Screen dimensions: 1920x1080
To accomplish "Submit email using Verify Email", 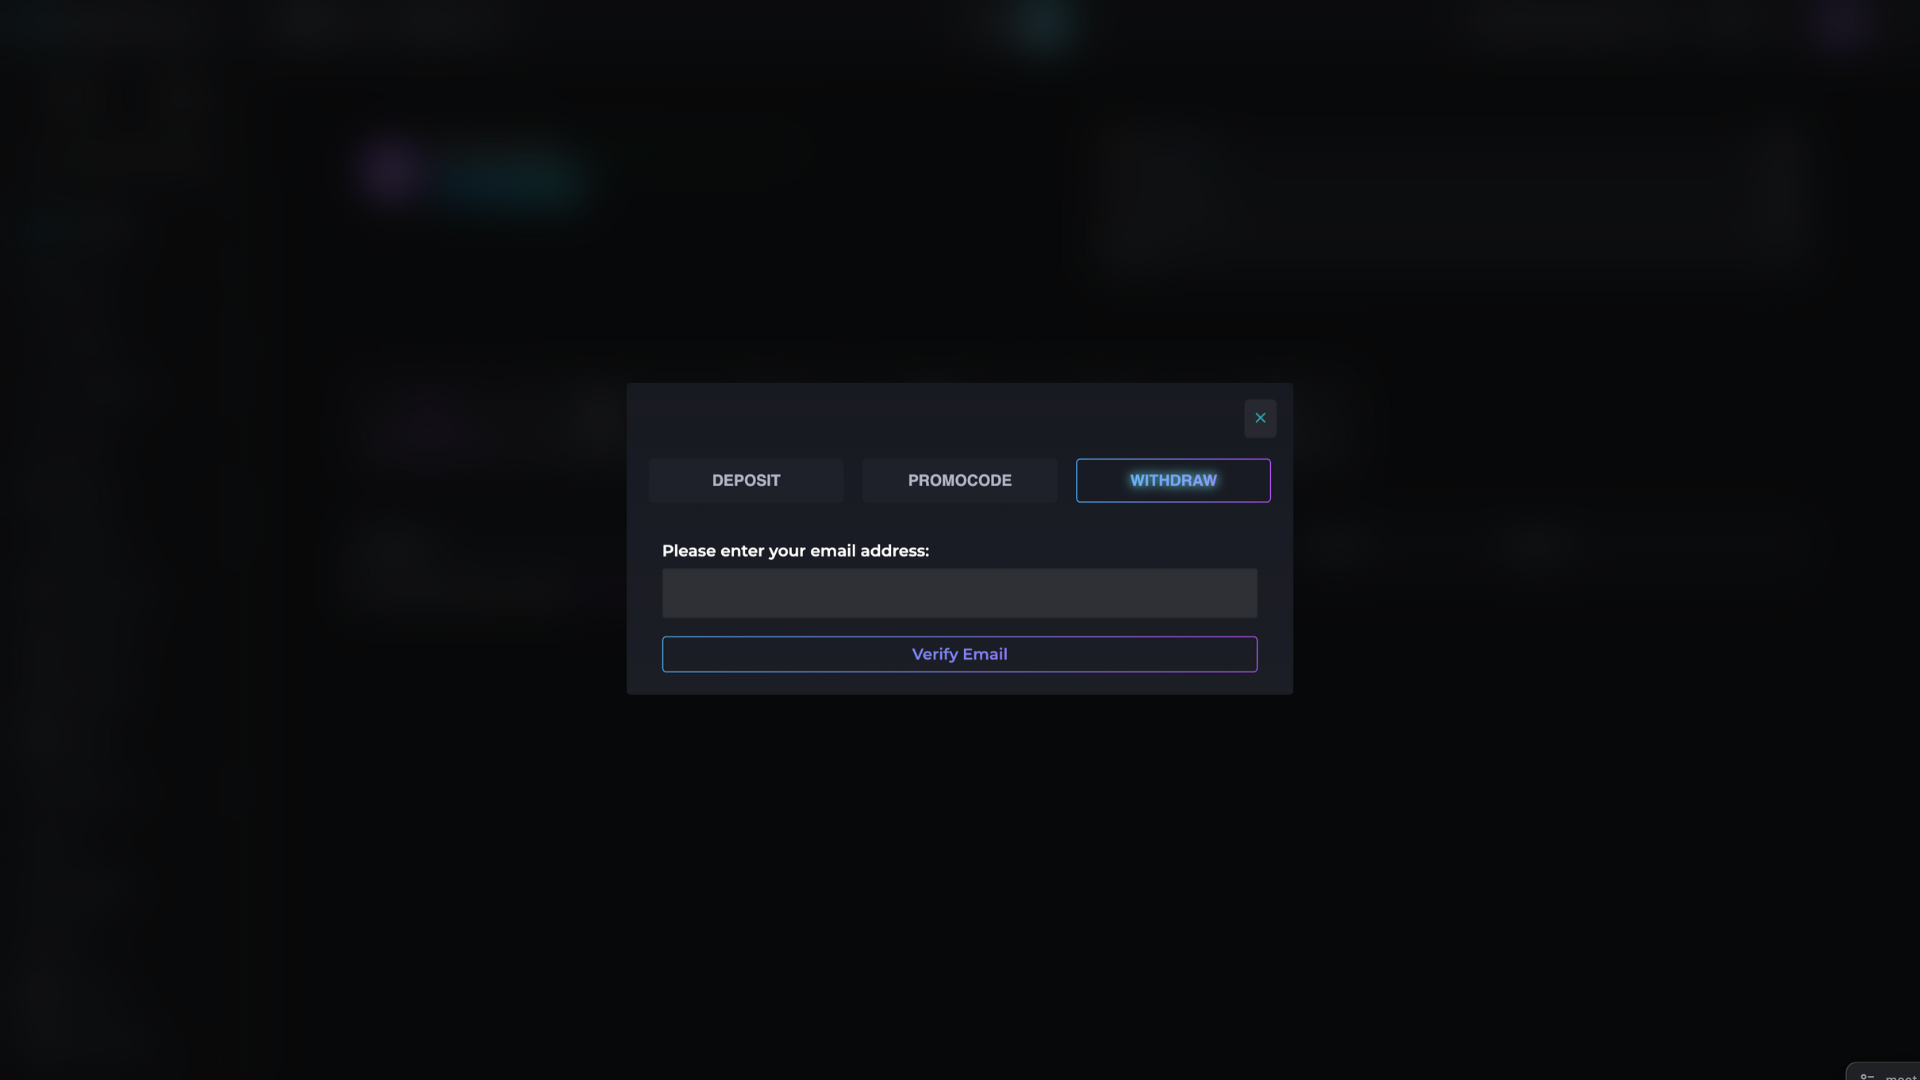I will tap(960, 654).
